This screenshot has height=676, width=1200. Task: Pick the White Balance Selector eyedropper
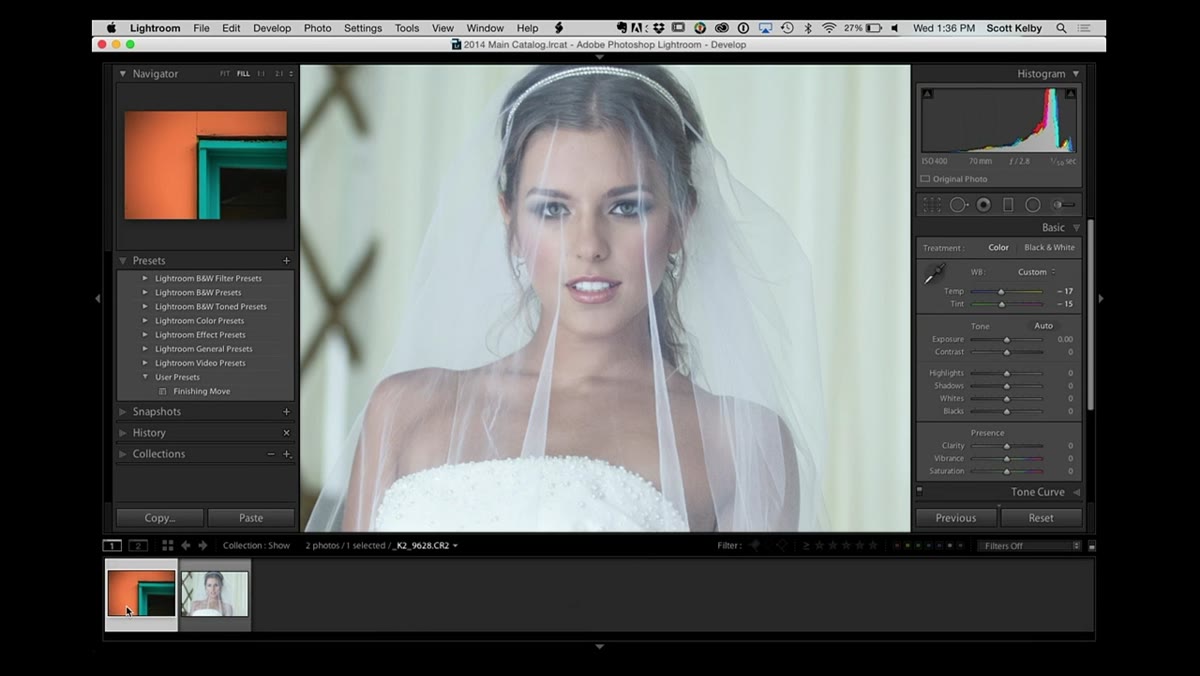[x=935, y=273]
